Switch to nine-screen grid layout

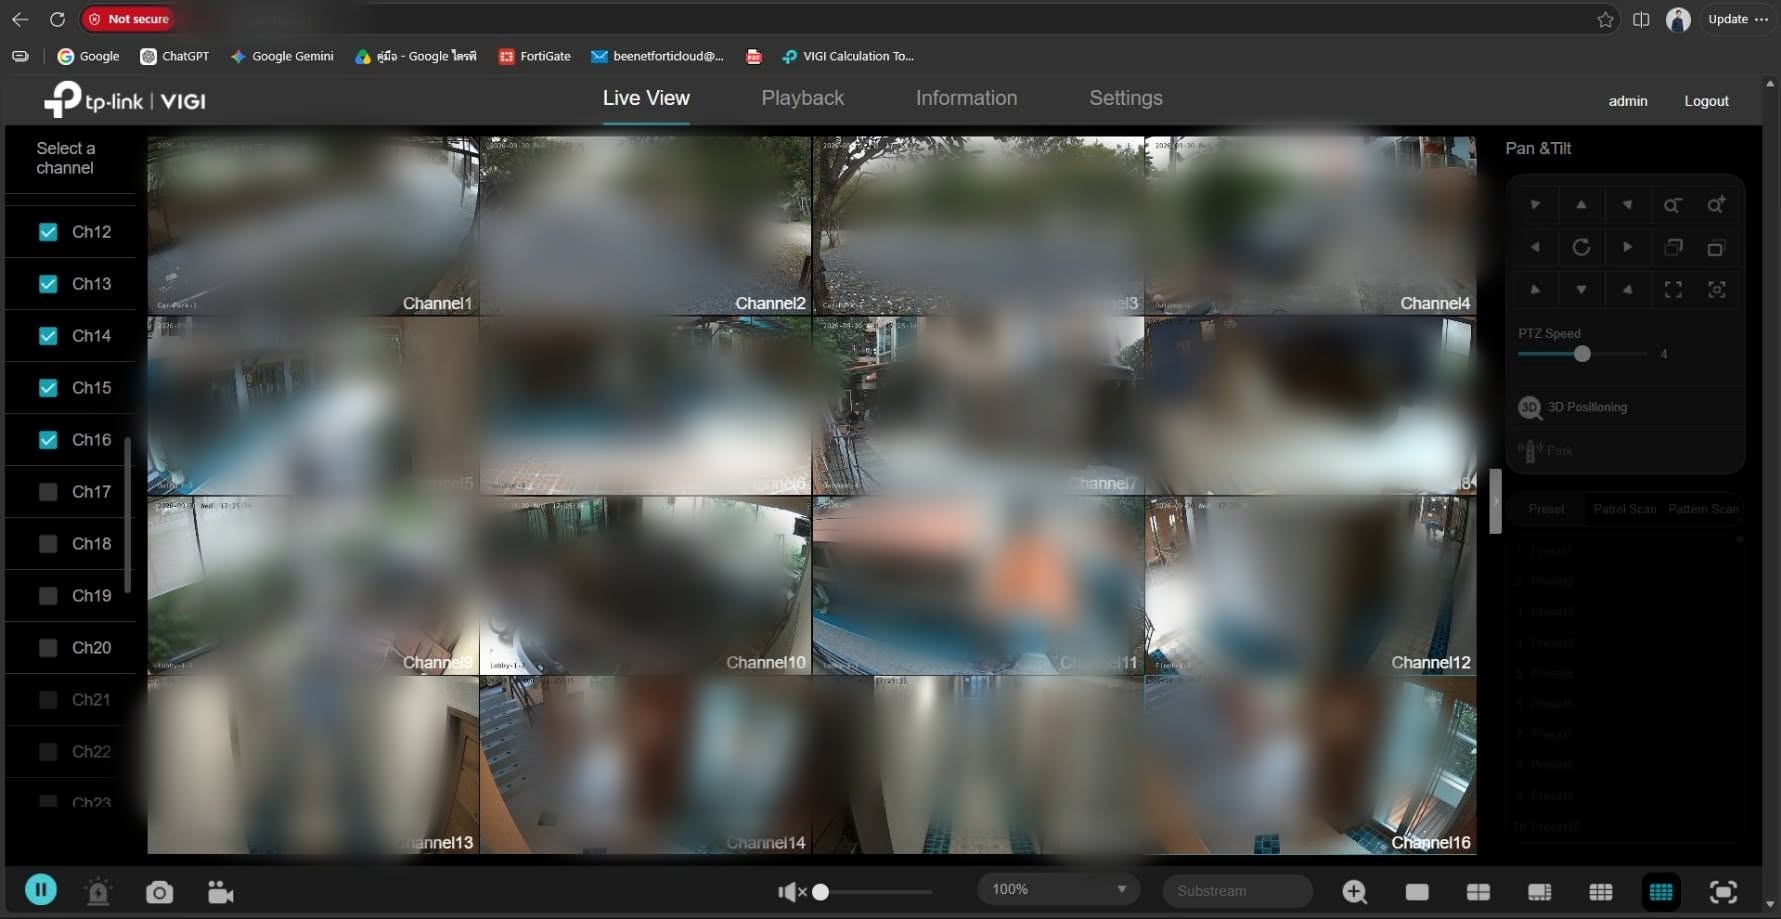click(x=1601, y=892)
